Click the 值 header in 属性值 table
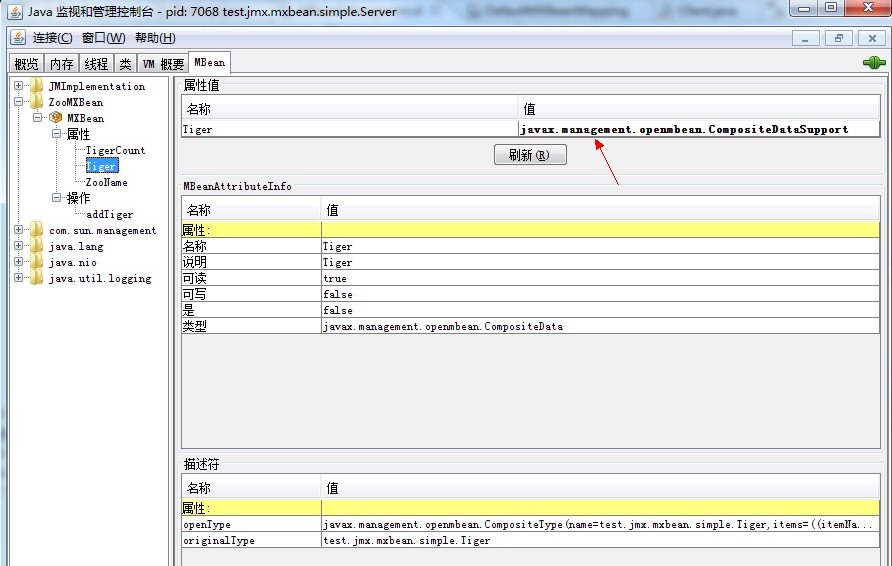The height and width of the screenshot is (566, 892). point(699,108)
